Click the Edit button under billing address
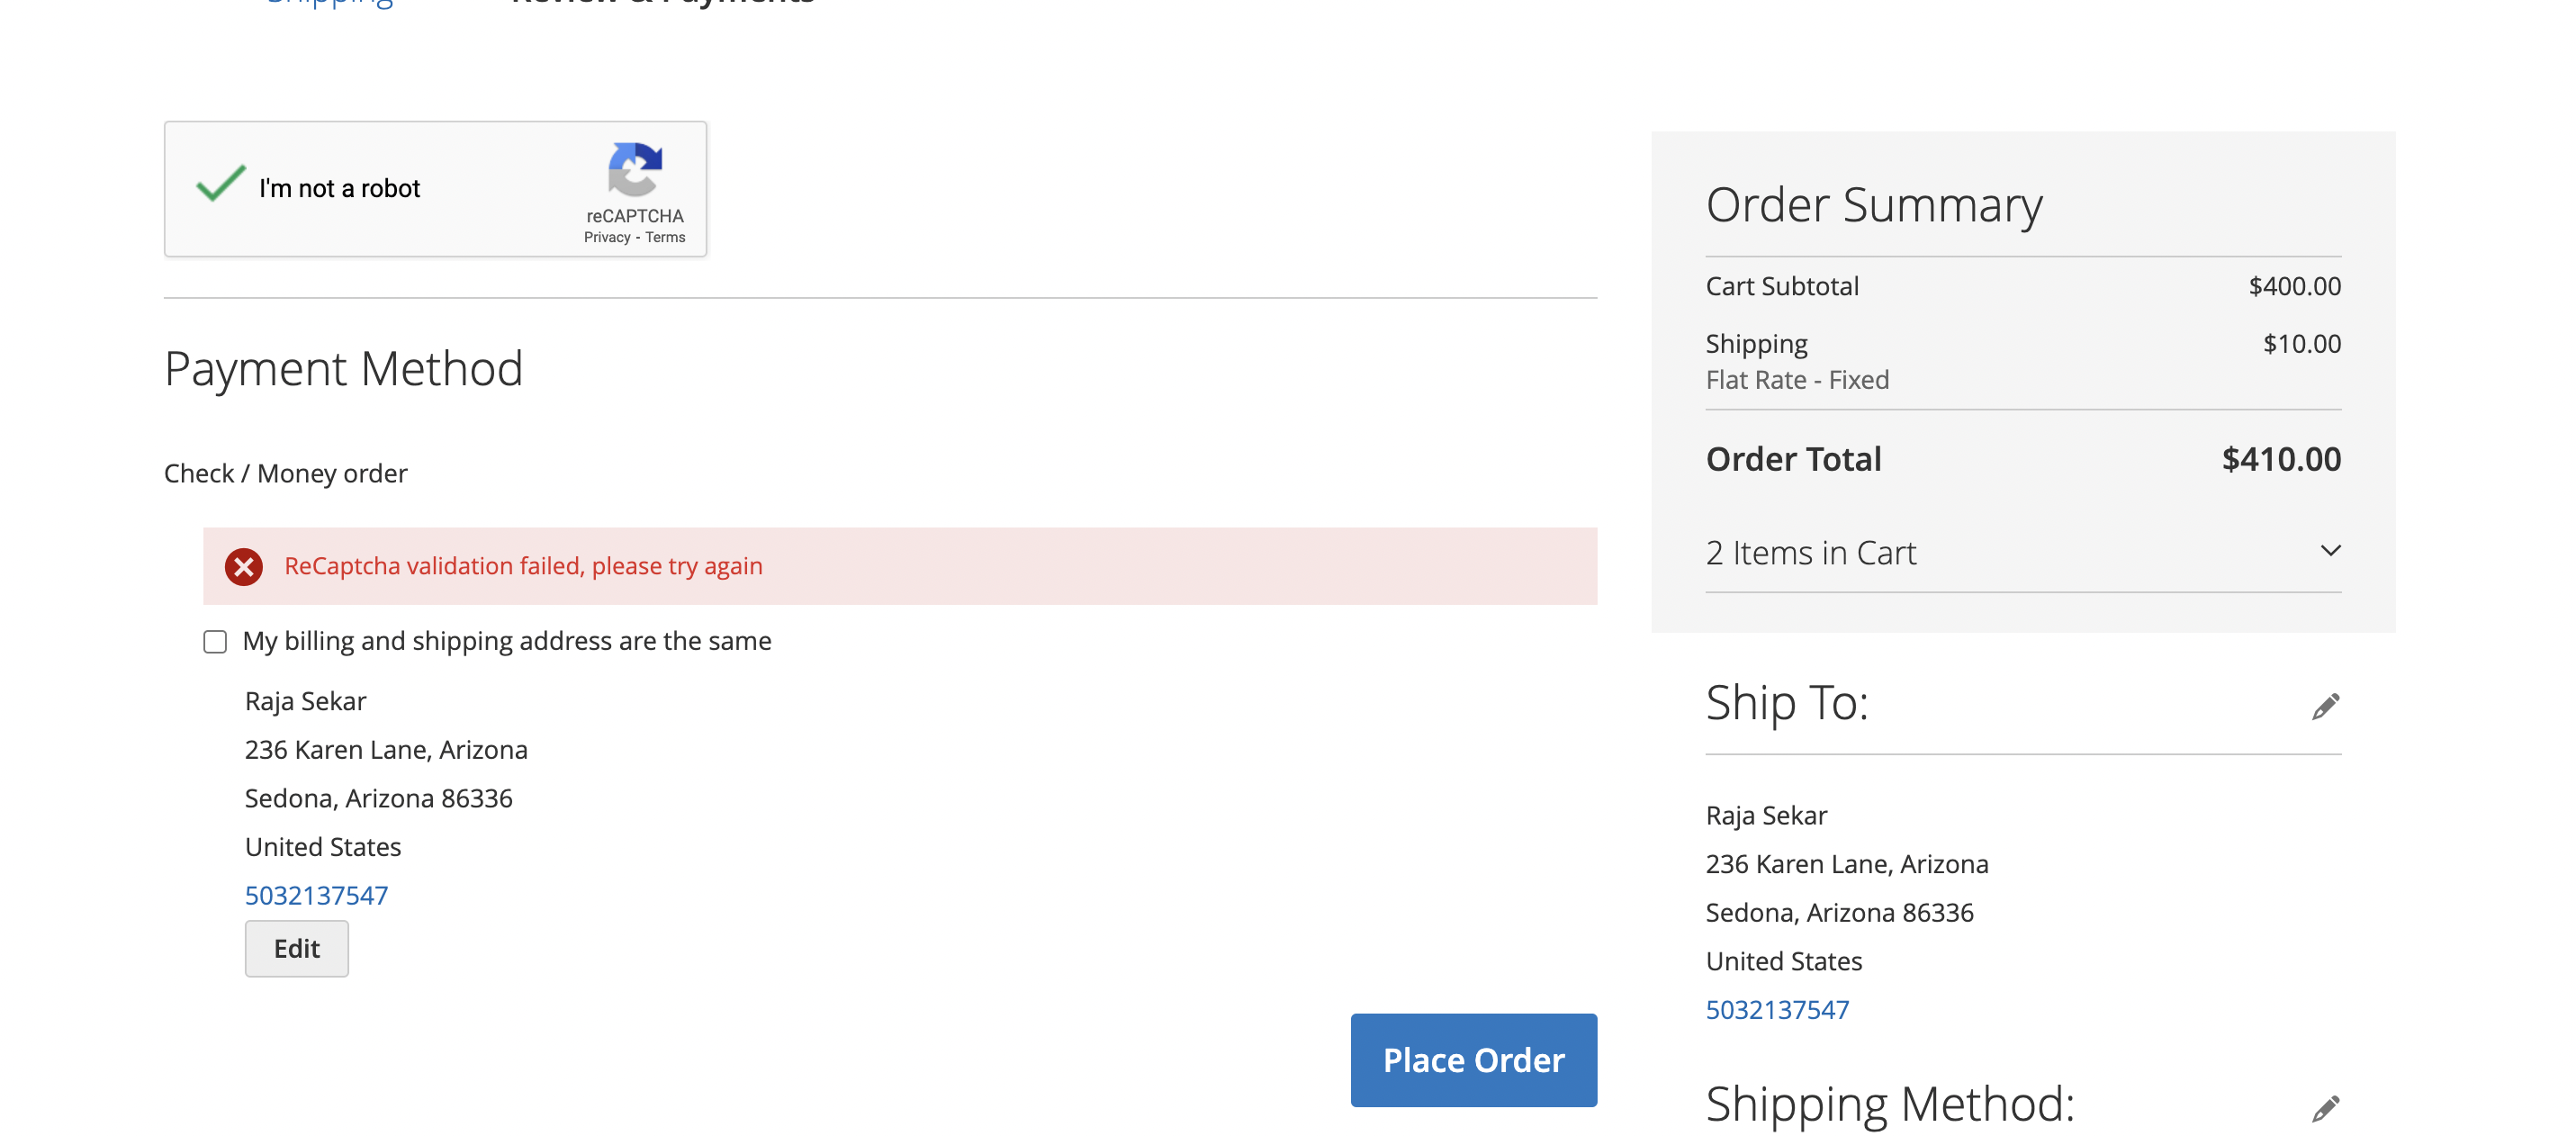The height and width of the screenshot is (1136, 2576). [x=296, y=948]
